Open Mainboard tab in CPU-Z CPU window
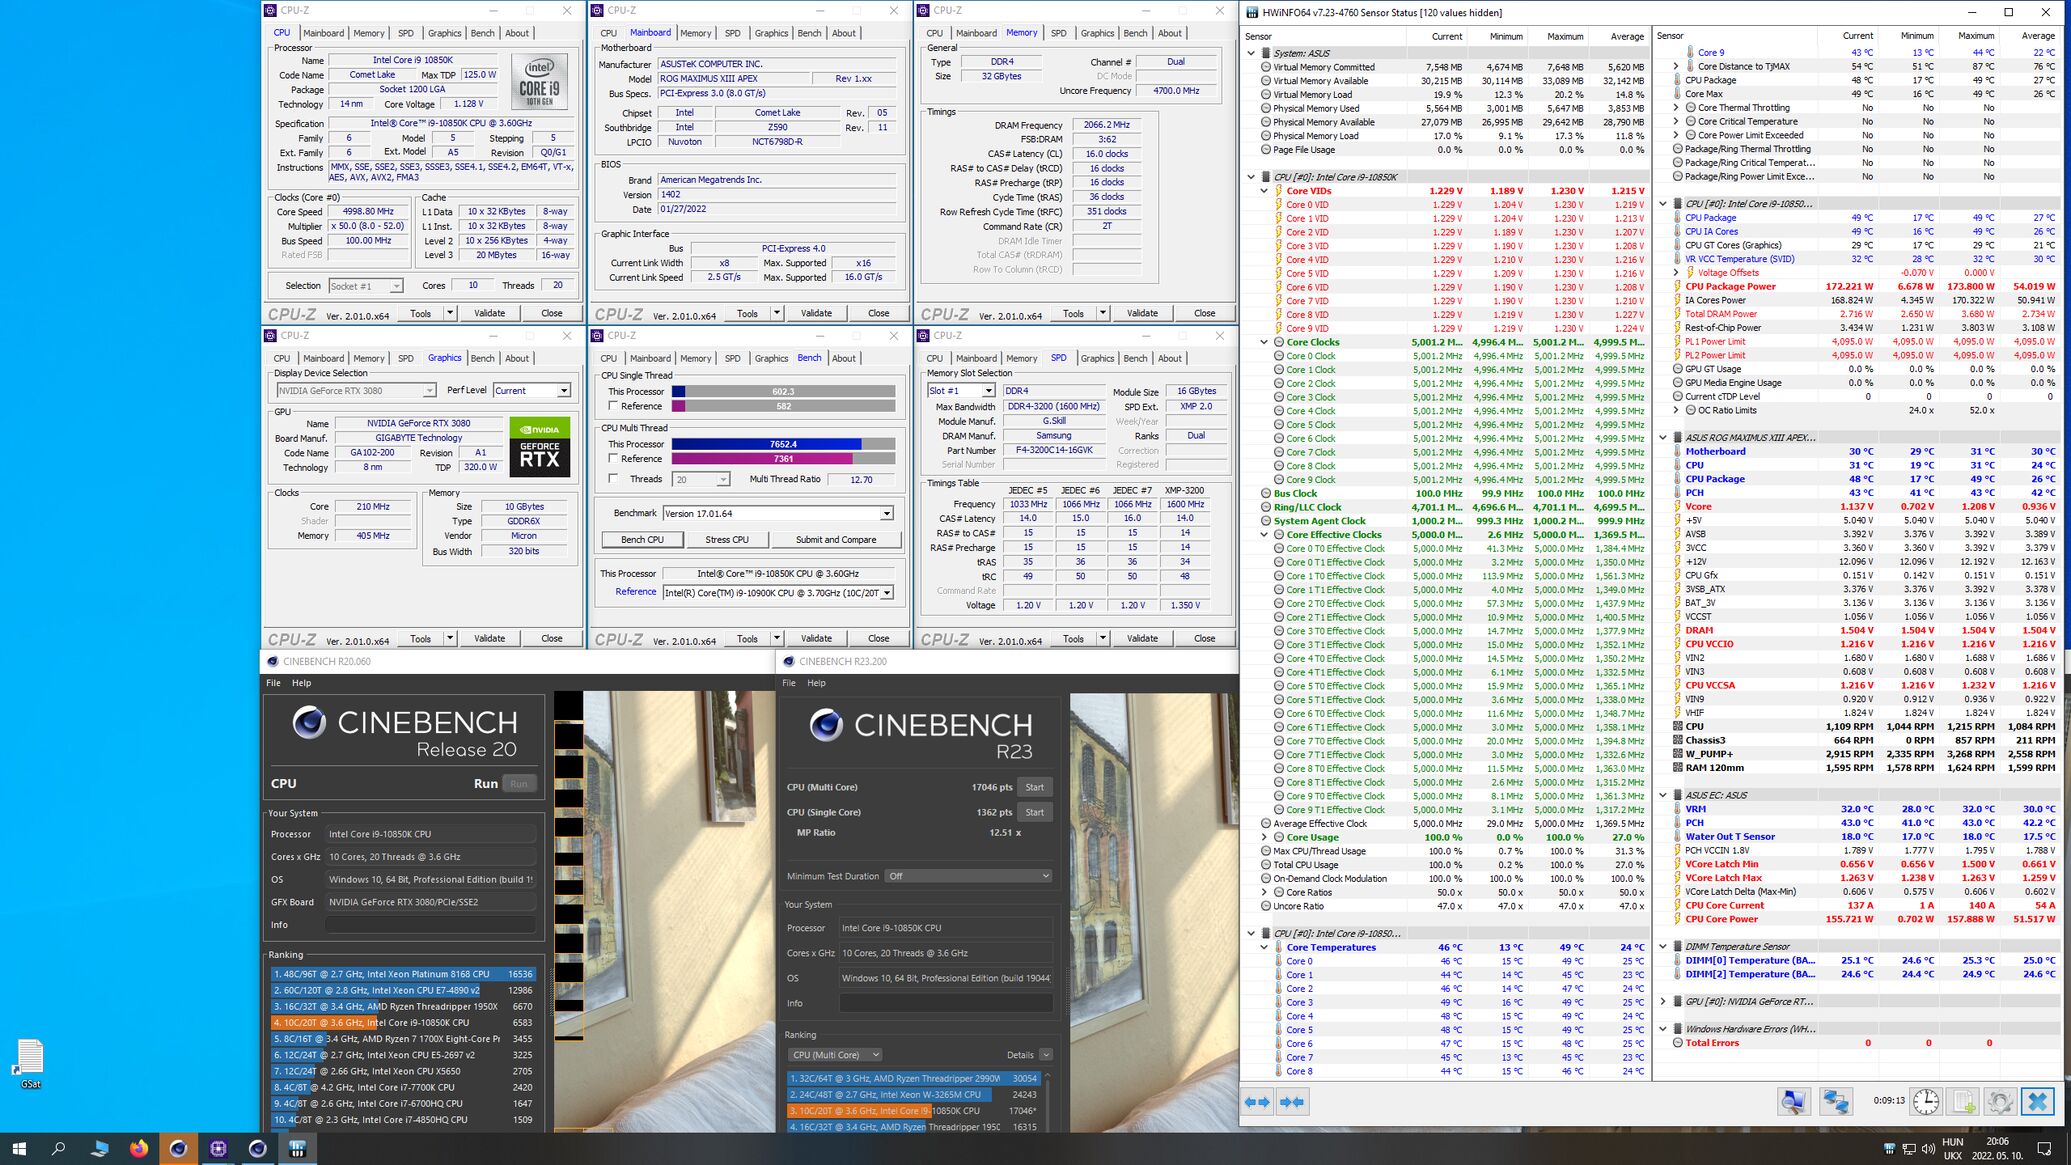 click(x=323, y=33)
